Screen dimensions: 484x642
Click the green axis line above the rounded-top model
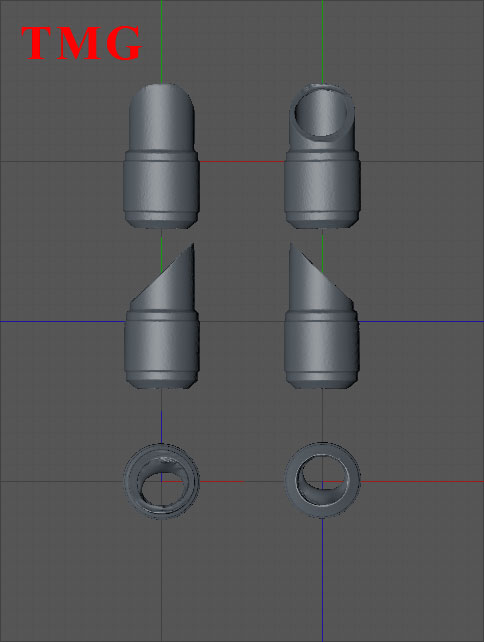(x=161, y=41)
